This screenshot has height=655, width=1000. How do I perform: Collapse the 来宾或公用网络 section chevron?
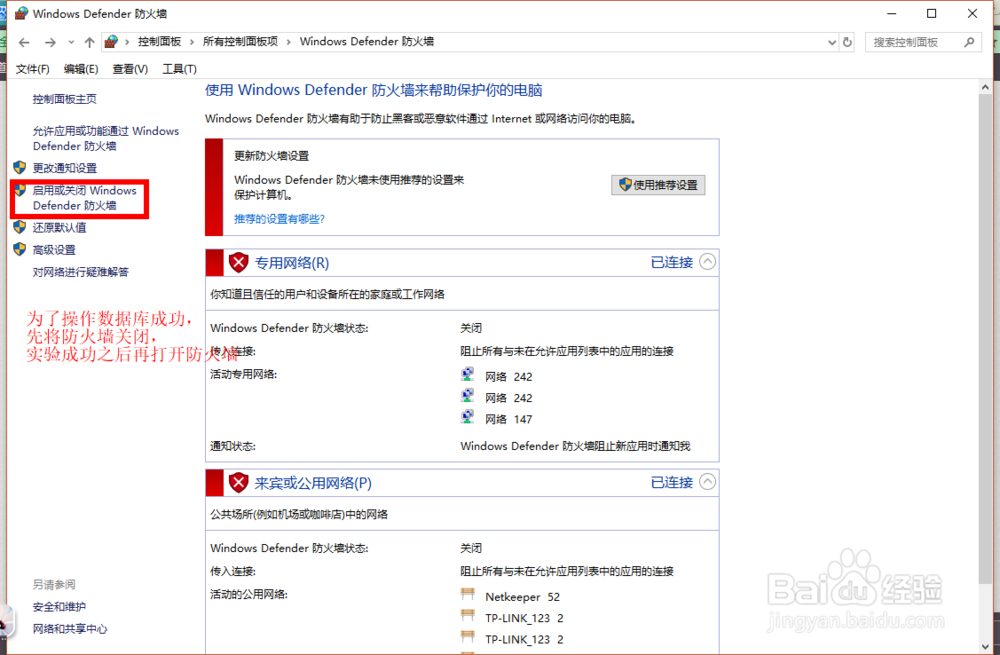(707, 482)
